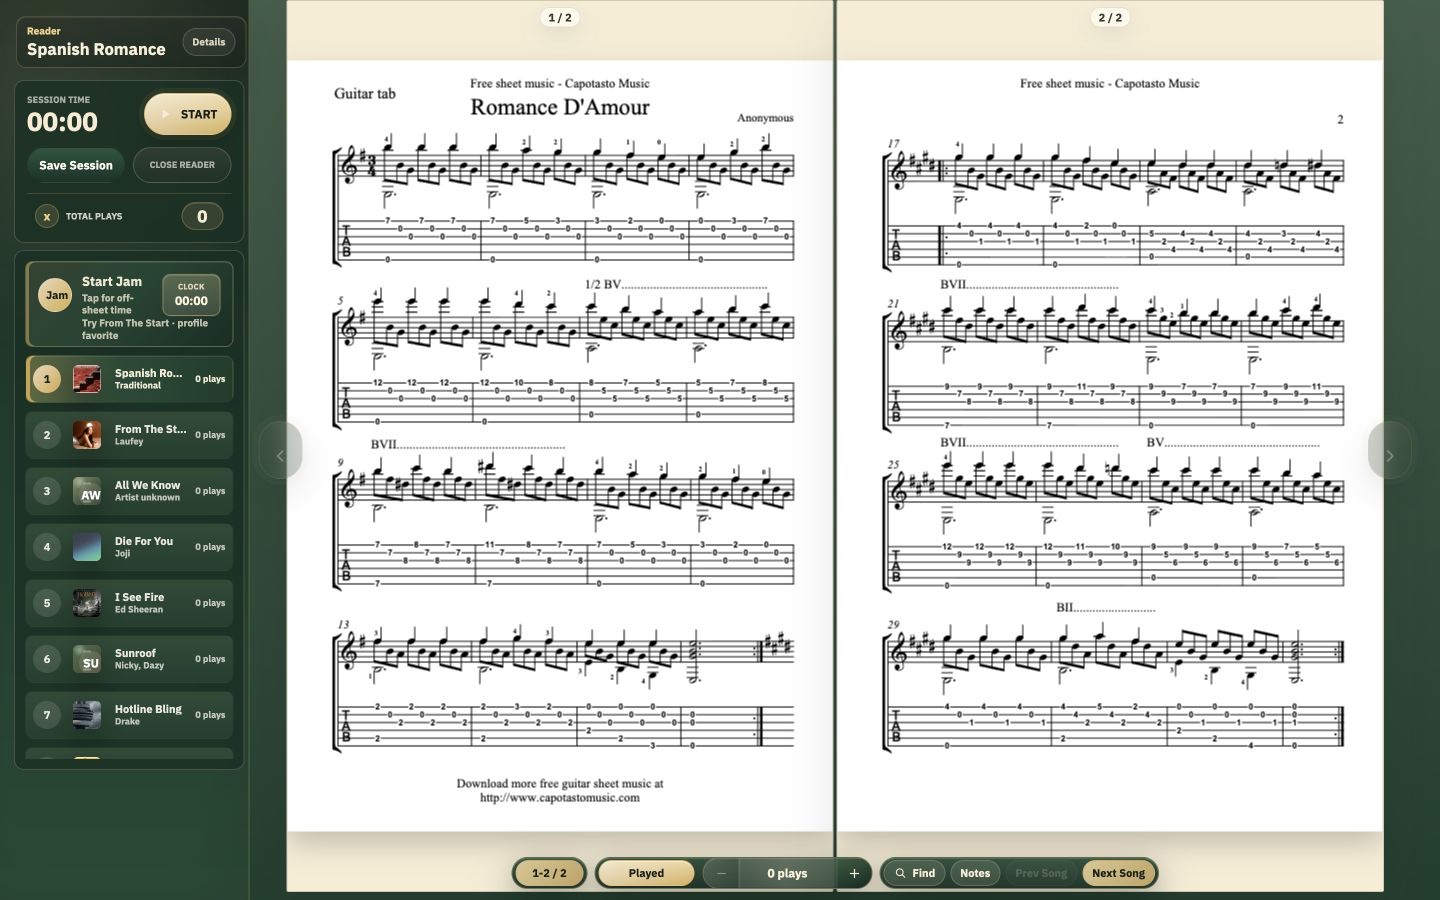Click Sunroof SU thumbnail
Screen dimensions: 1440x900
(87, 659)
